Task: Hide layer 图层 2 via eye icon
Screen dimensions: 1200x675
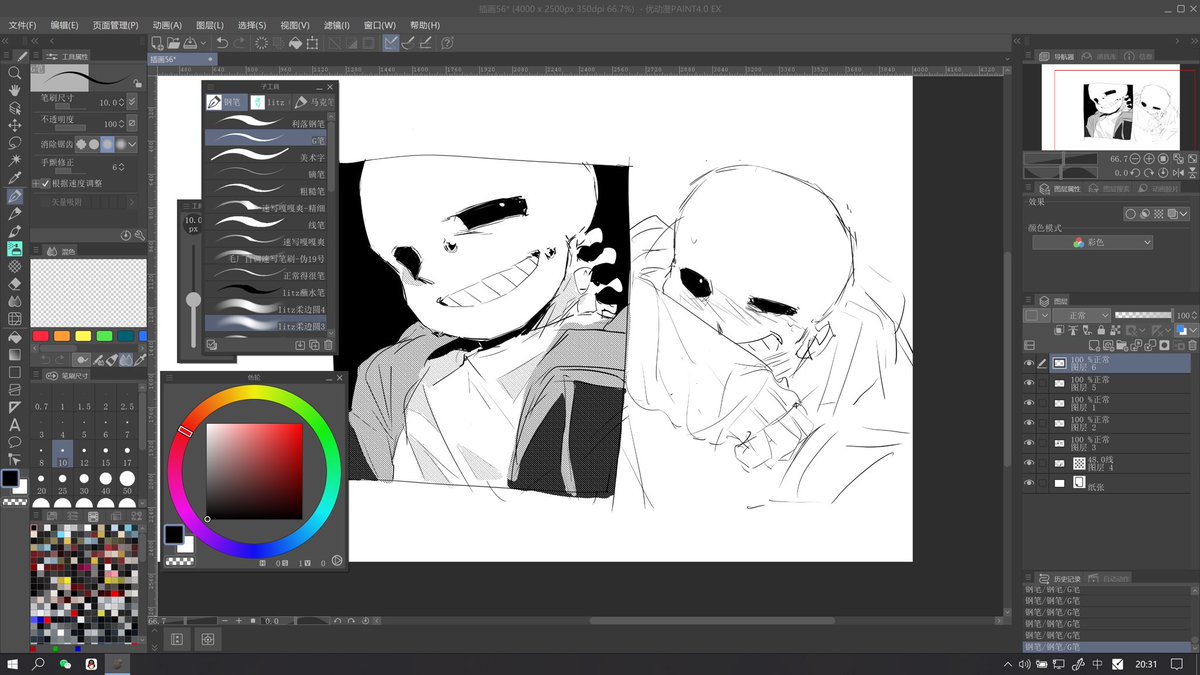Action: pyautogui.click(x=1029, y=423)
